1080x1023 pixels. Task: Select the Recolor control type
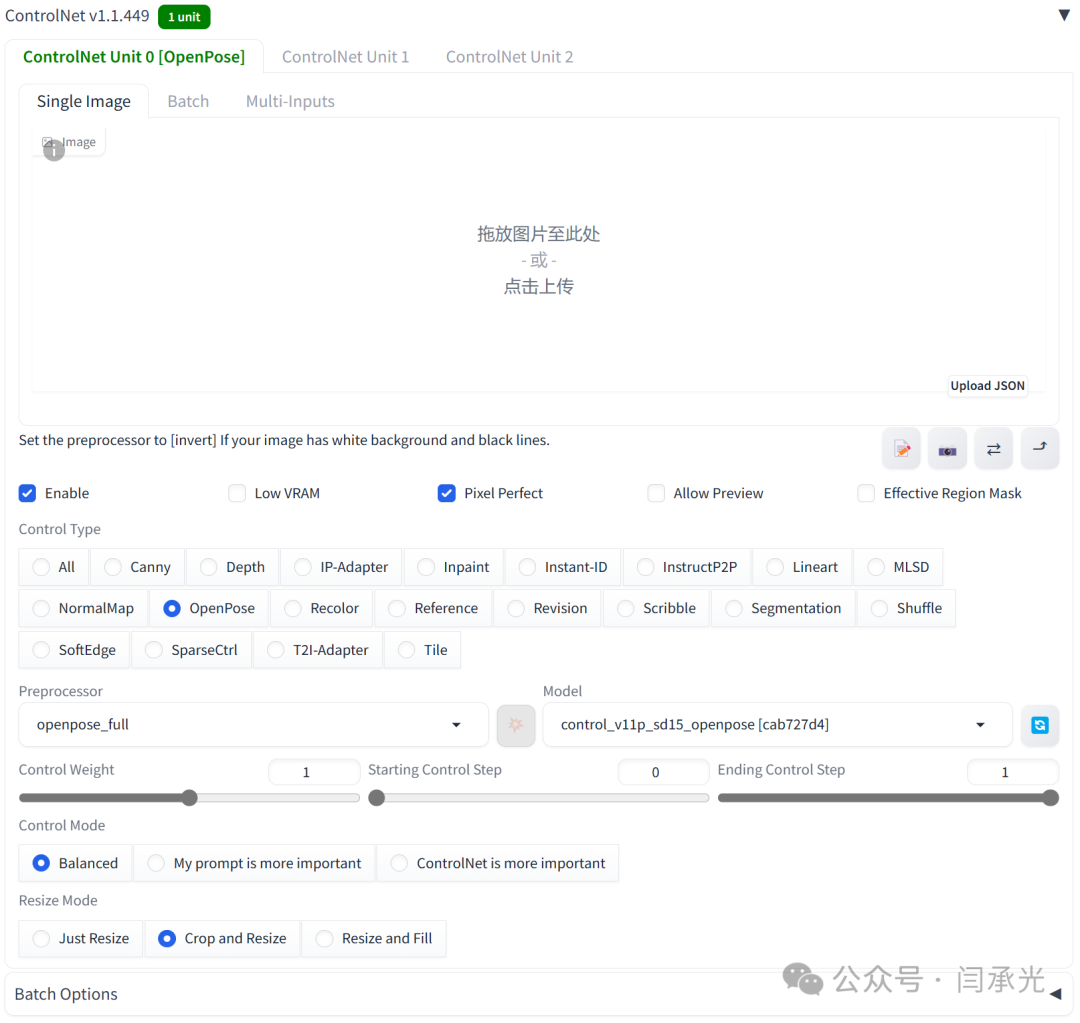click(322, 608)
